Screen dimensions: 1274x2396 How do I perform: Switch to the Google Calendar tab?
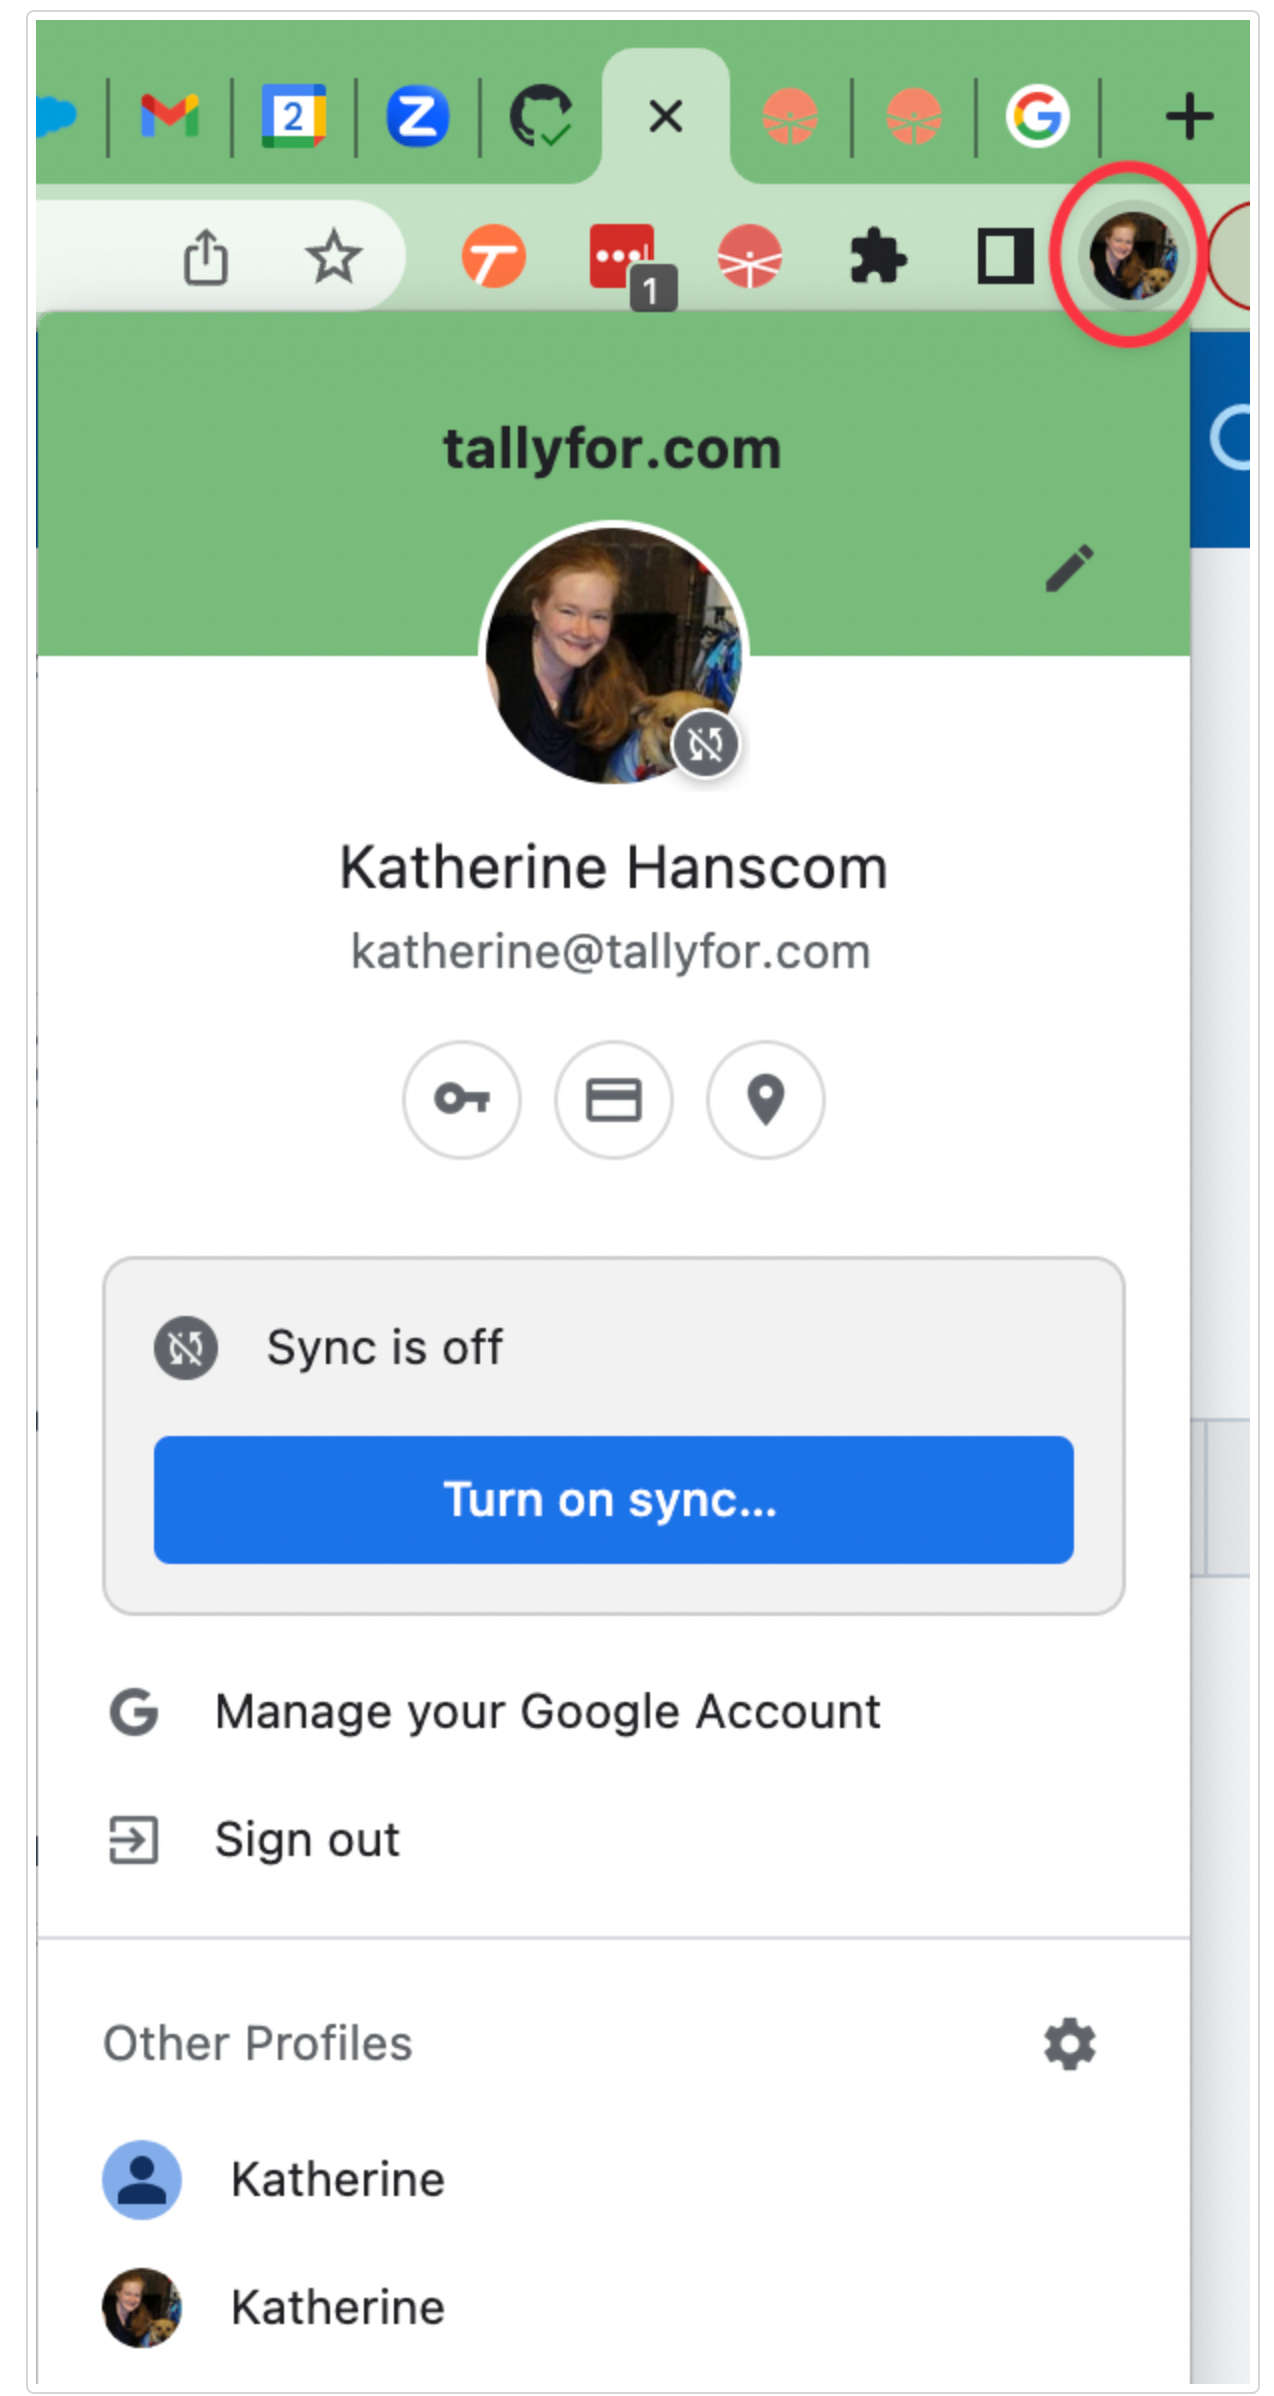click(293, 116)
